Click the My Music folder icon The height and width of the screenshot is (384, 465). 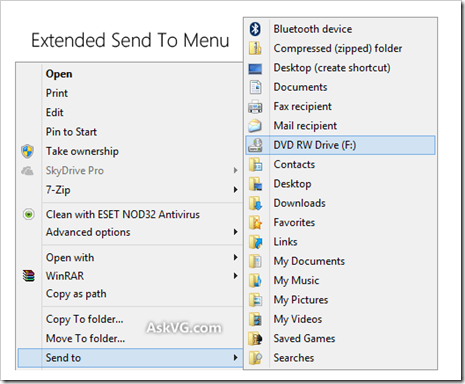click(x=256, y=281)
